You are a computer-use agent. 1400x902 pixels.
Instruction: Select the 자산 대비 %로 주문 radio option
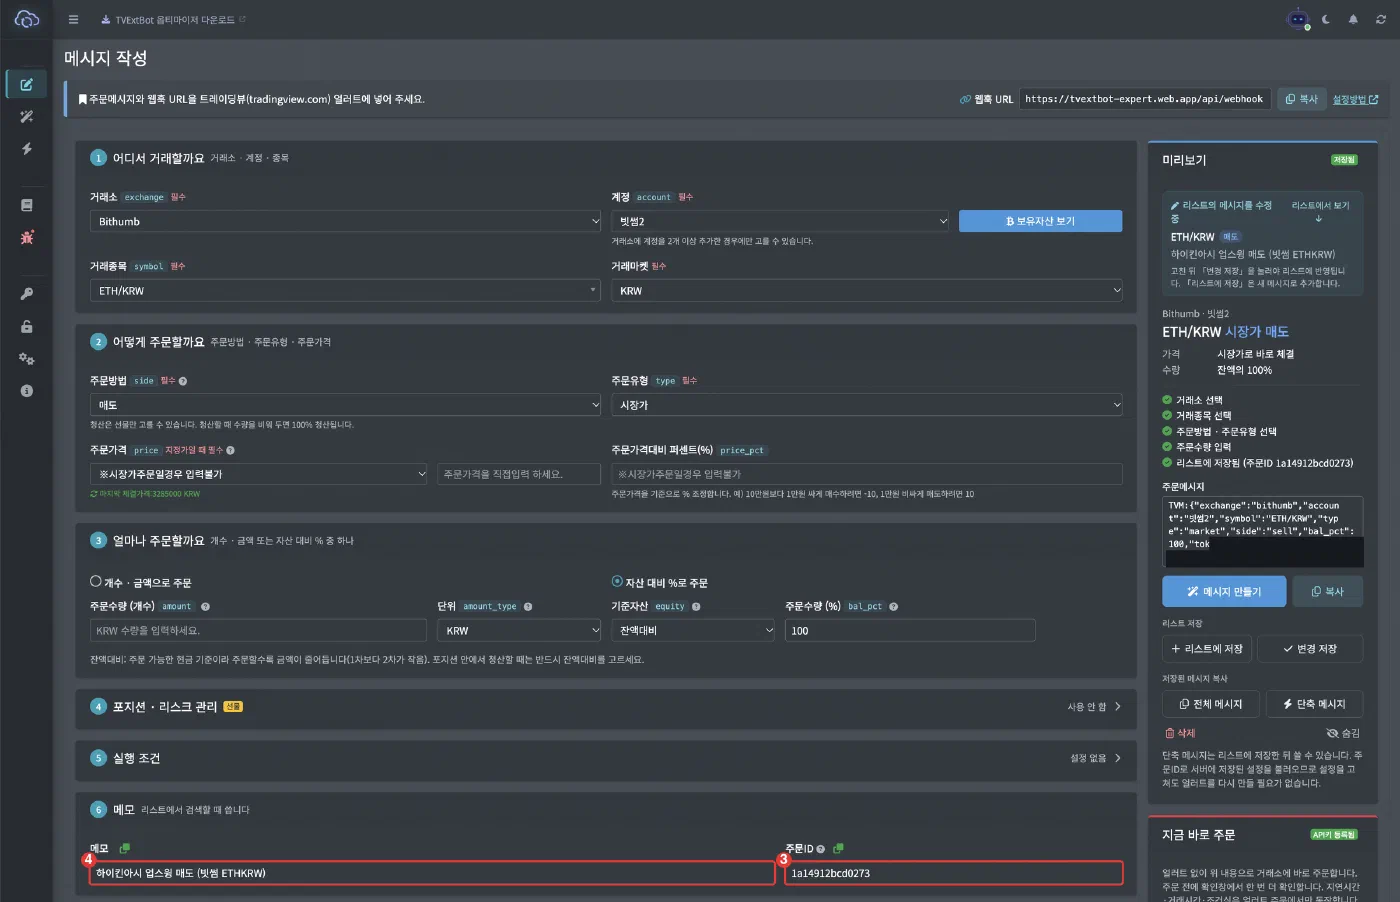click(617, 581)
